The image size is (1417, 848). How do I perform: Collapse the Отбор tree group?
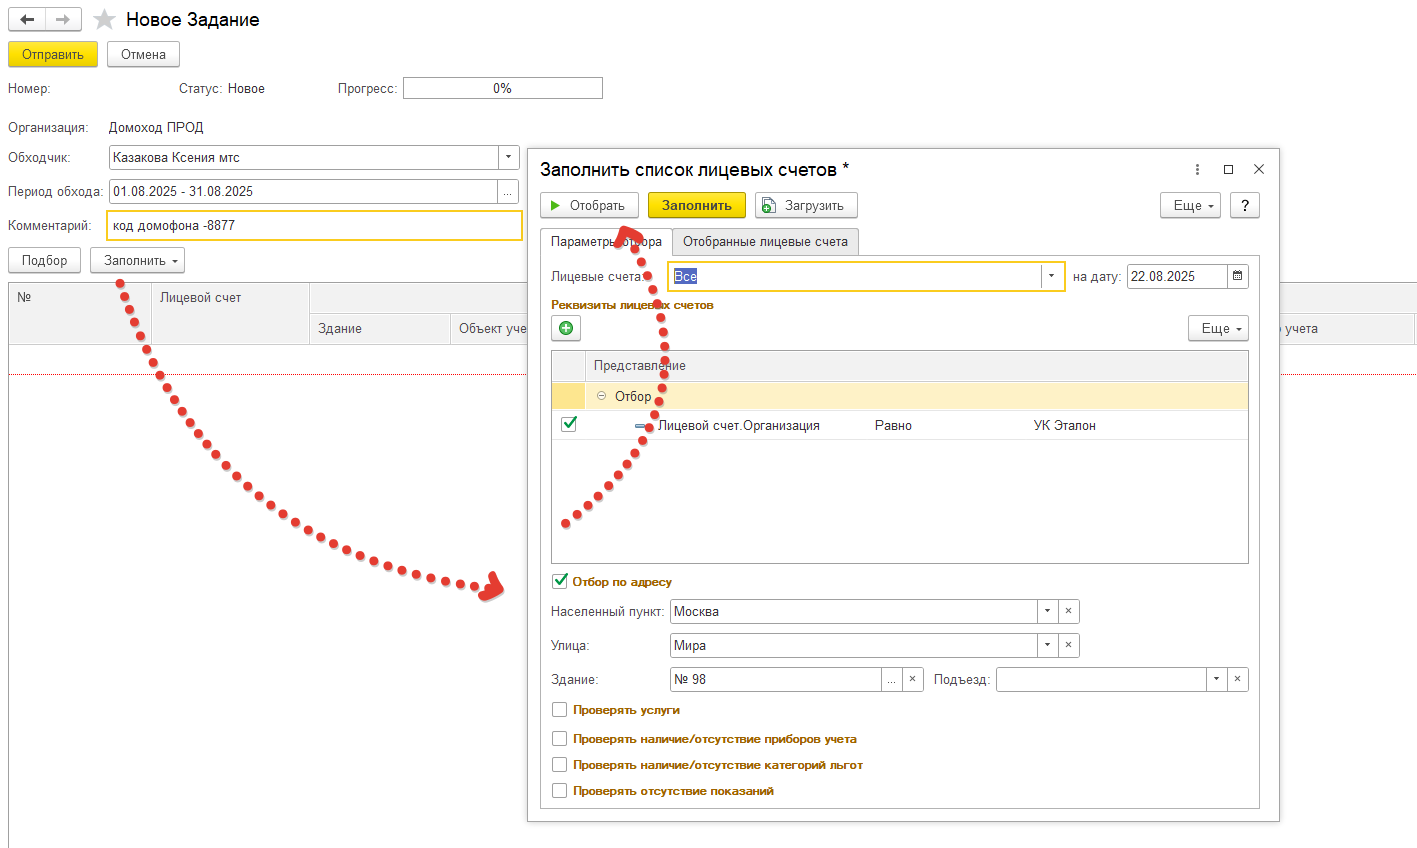point(601,396)
